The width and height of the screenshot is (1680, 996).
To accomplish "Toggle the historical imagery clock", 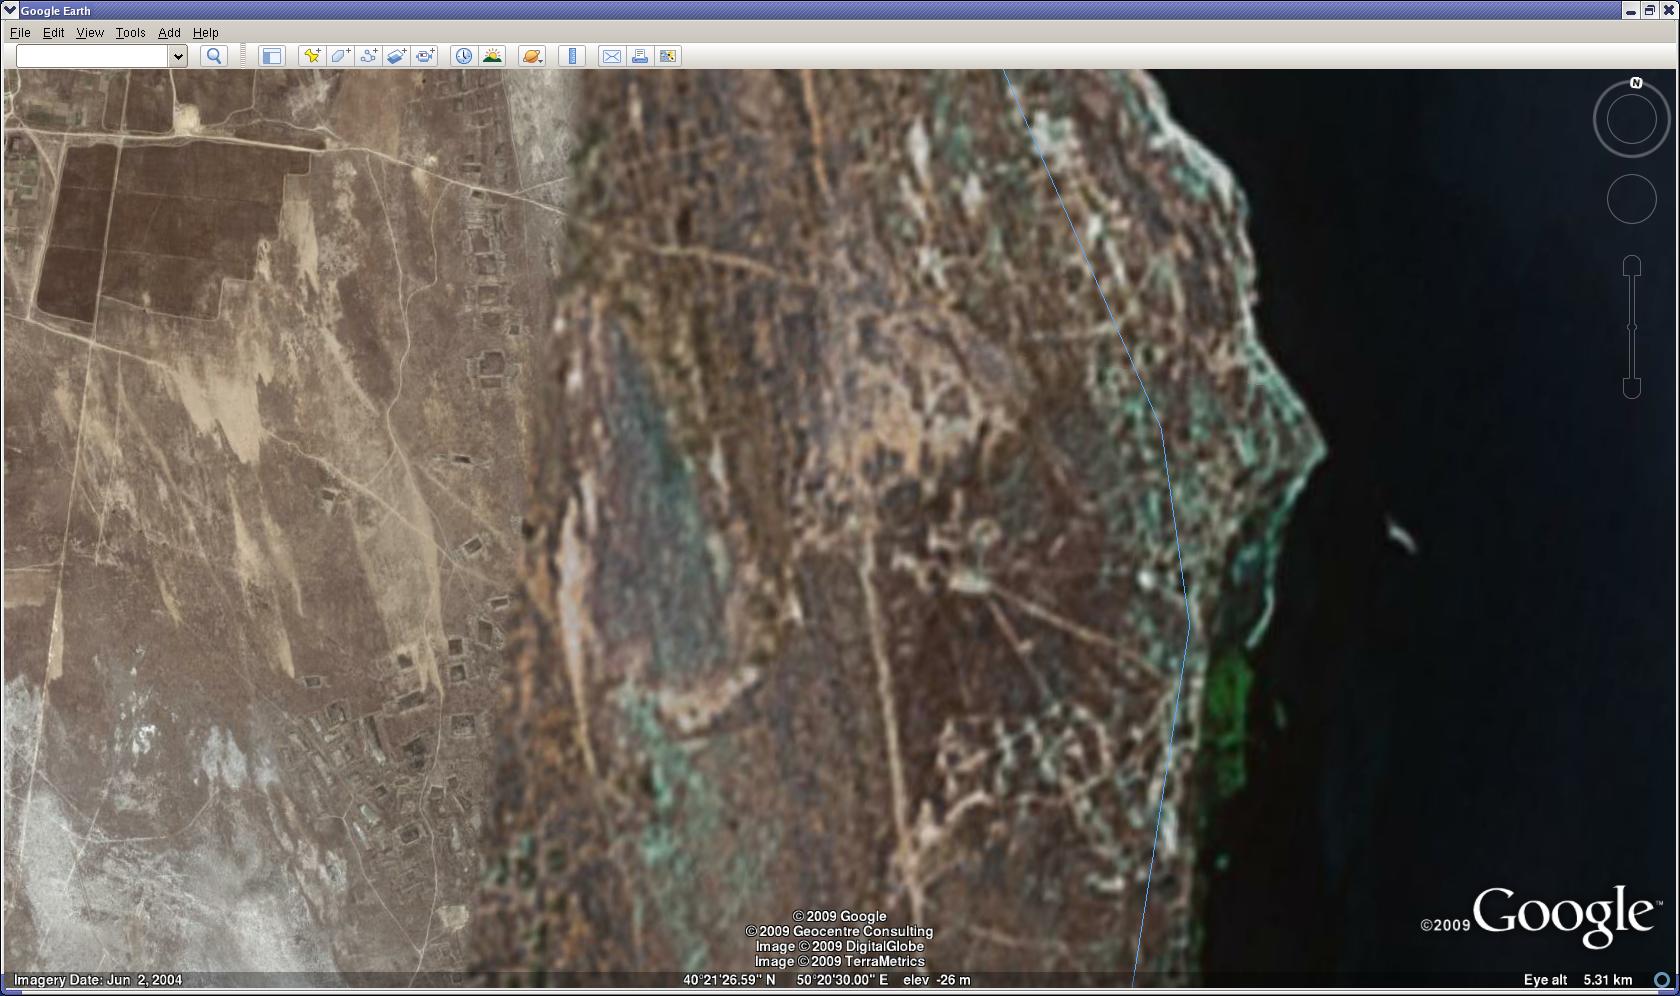I will (x=463, y=56).
